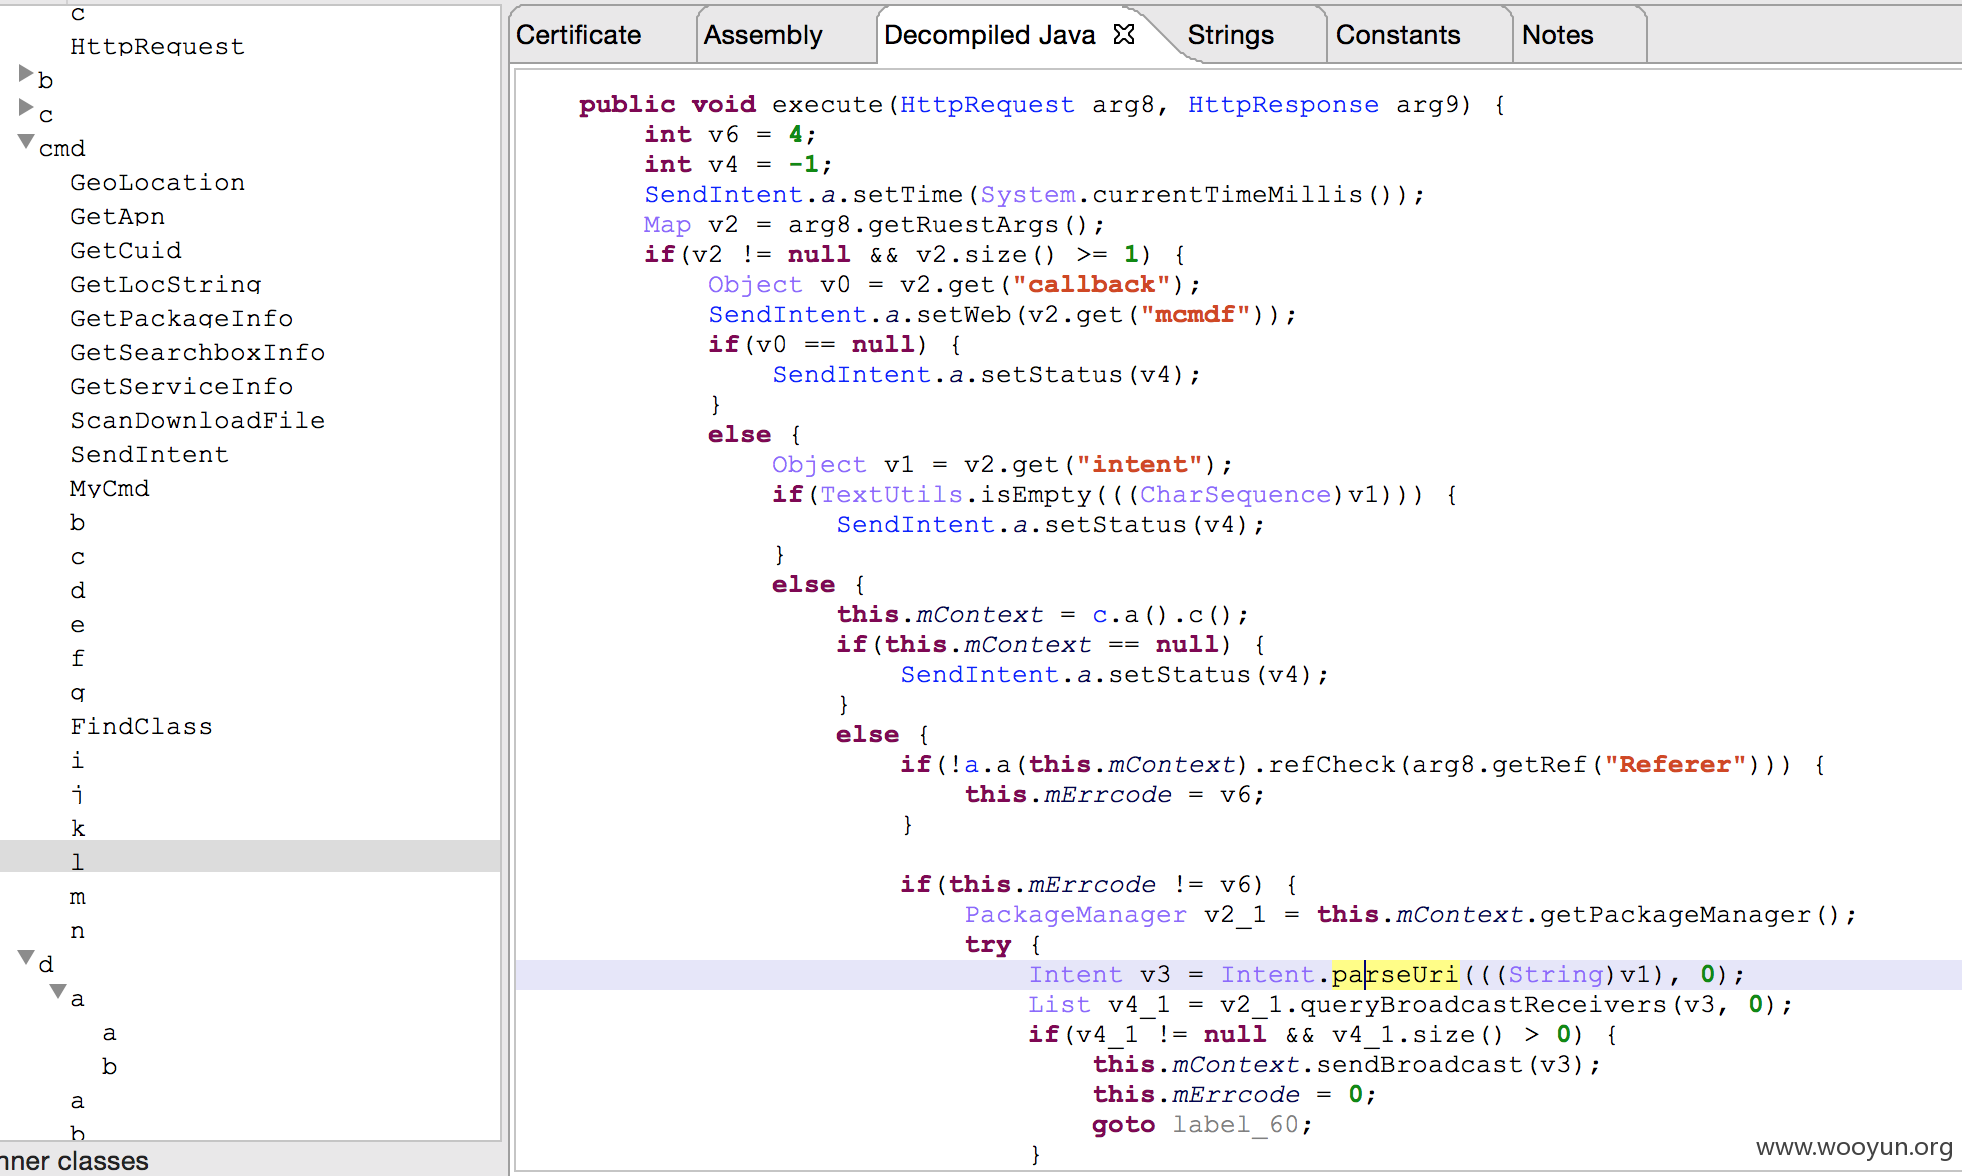
Task: Expand the top-level b package node
Action: (26, 74)
